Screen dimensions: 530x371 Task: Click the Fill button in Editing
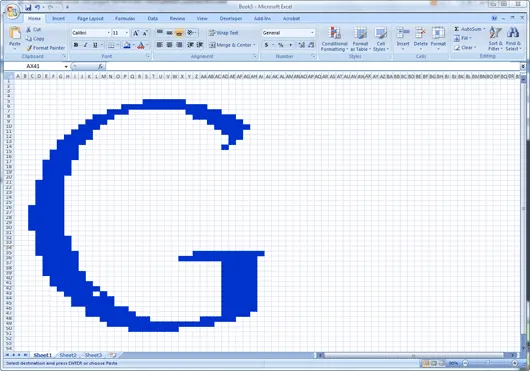point(463,38)
